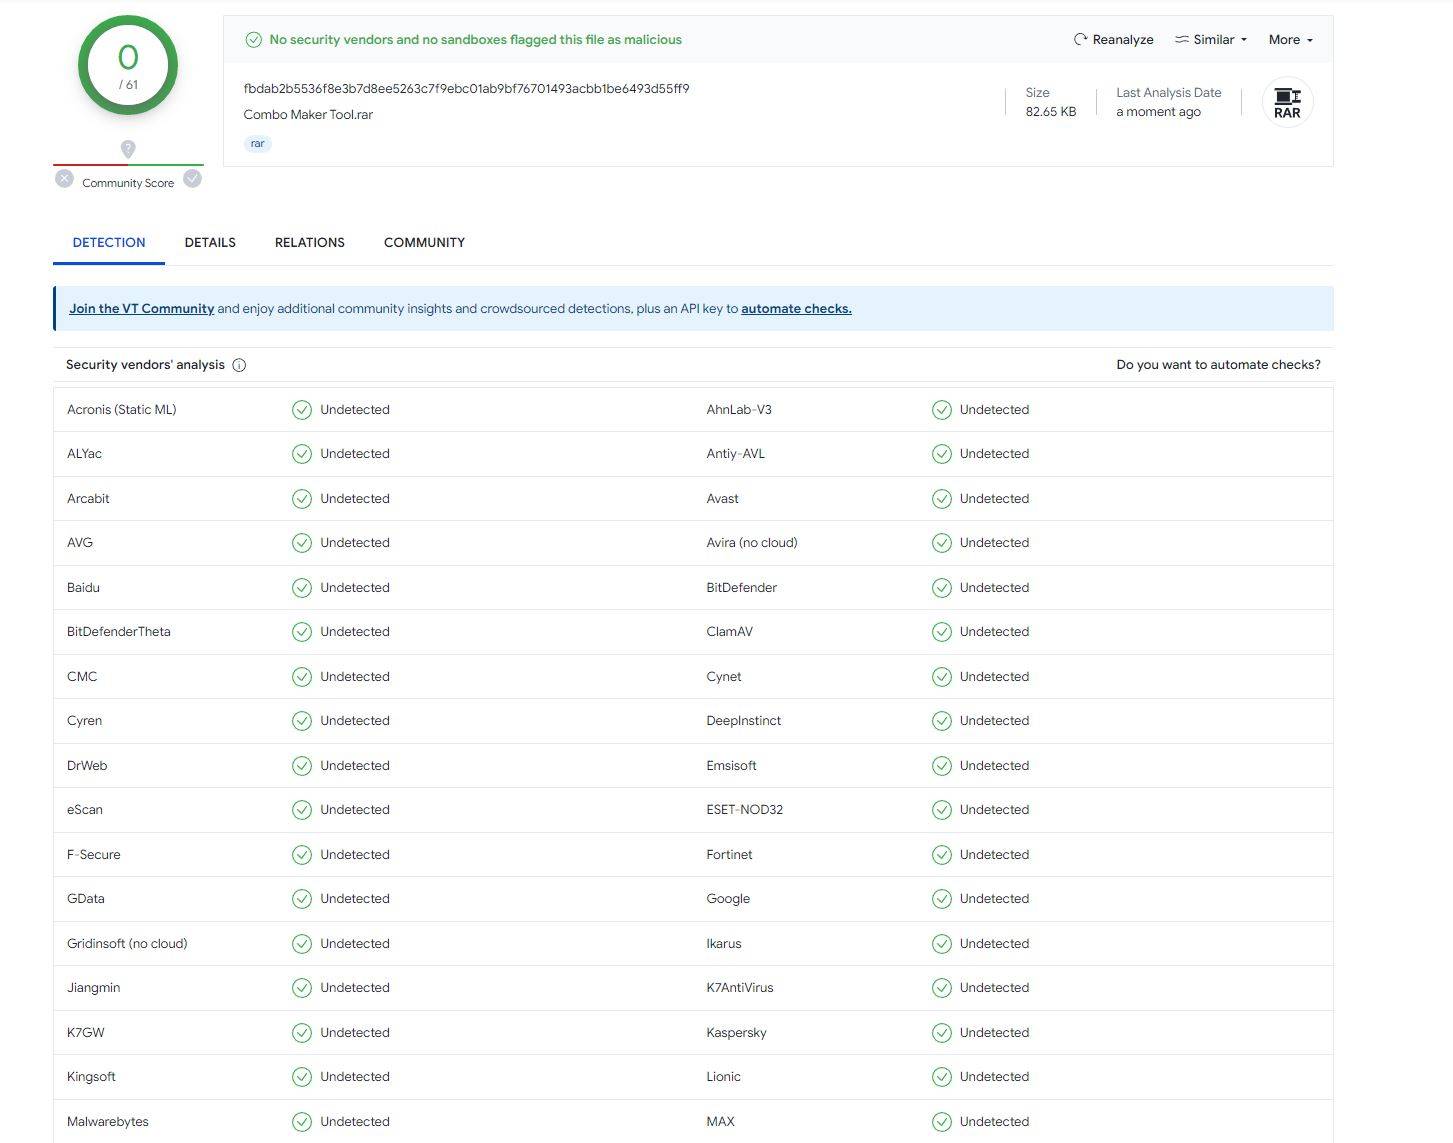Screen dimensions: 1453x1143
Task: Click the RAR file type icon
Action: tap(1287, 103)
